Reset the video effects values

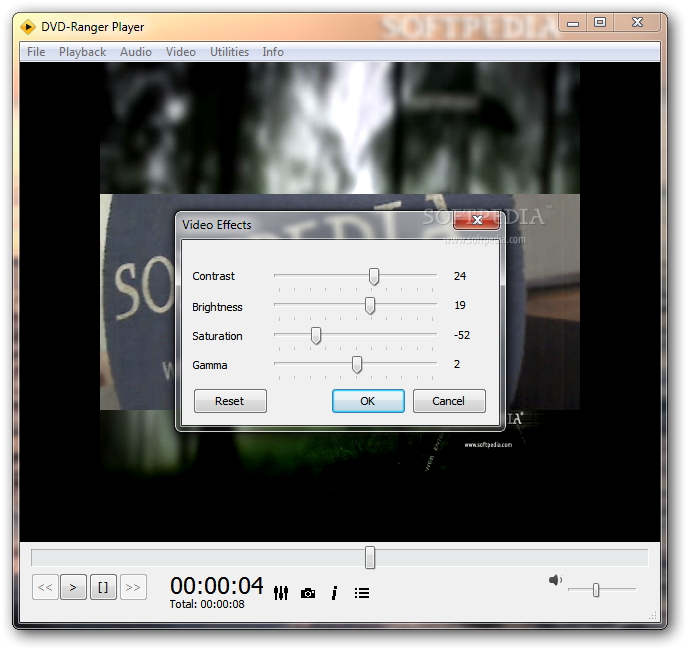tap(230, 401)
